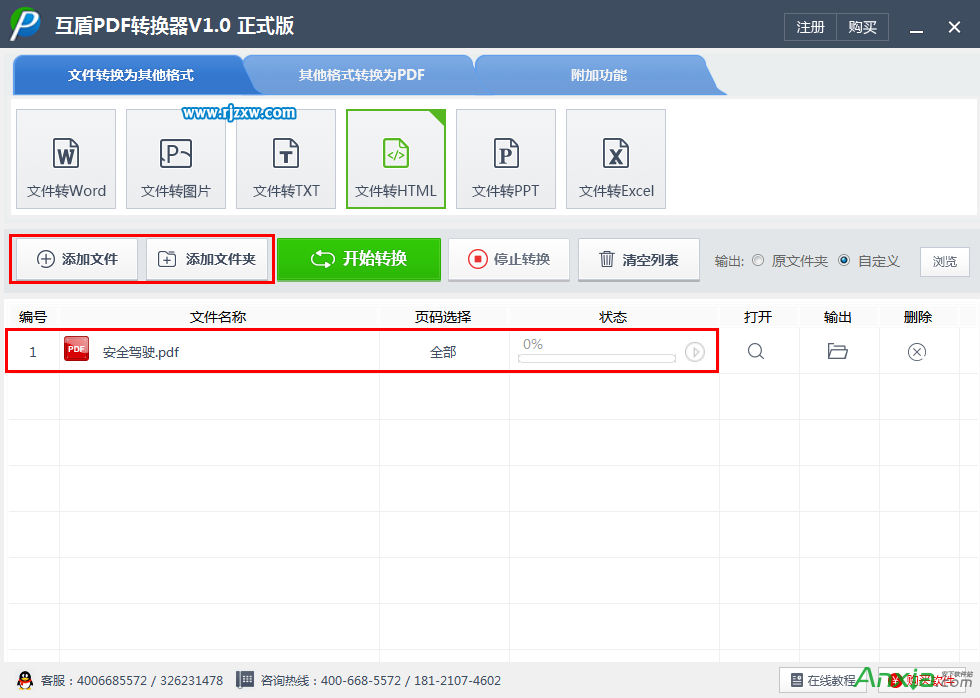
Task: Browse for output folder with 浏览
Action: [944, 261]
